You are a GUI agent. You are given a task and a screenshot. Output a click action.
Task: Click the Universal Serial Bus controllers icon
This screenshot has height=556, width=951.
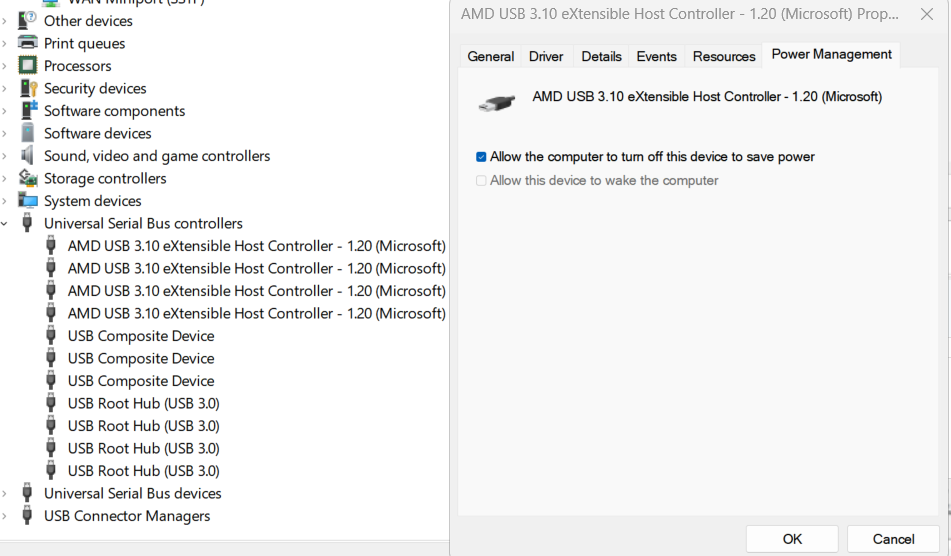click(28, 223)
